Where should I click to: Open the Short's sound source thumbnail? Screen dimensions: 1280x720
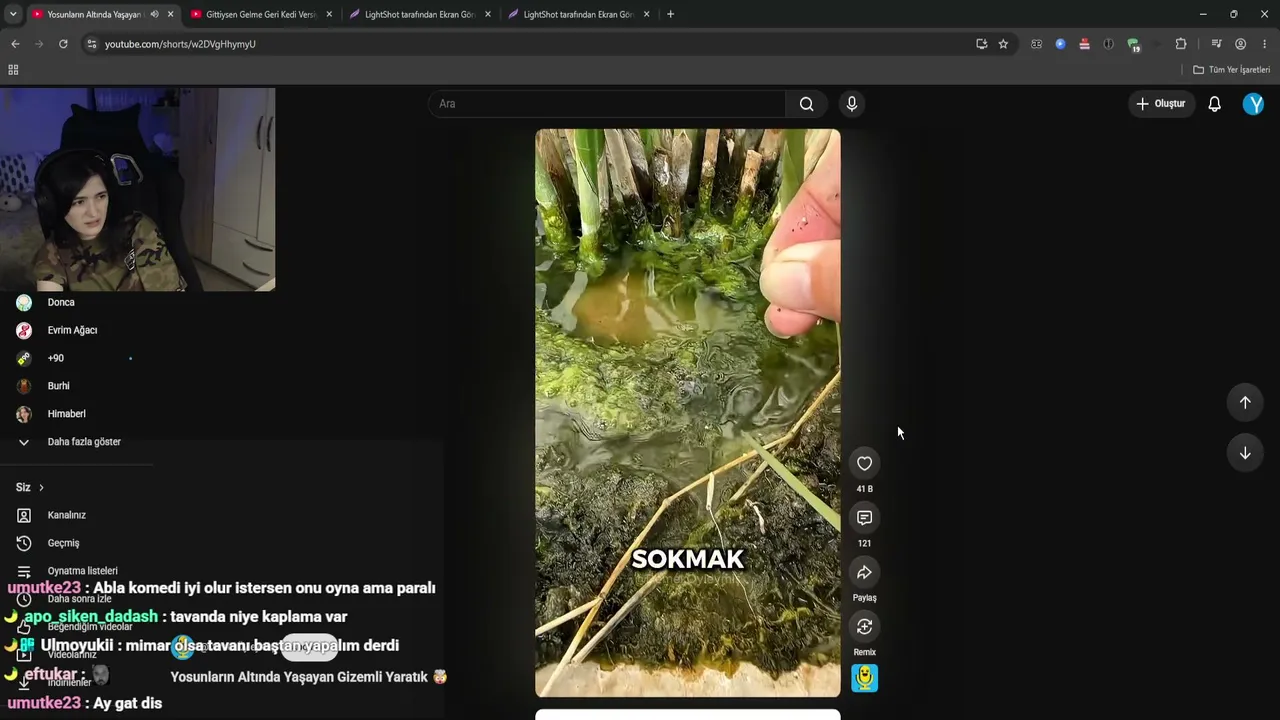[x=864, y=678]
